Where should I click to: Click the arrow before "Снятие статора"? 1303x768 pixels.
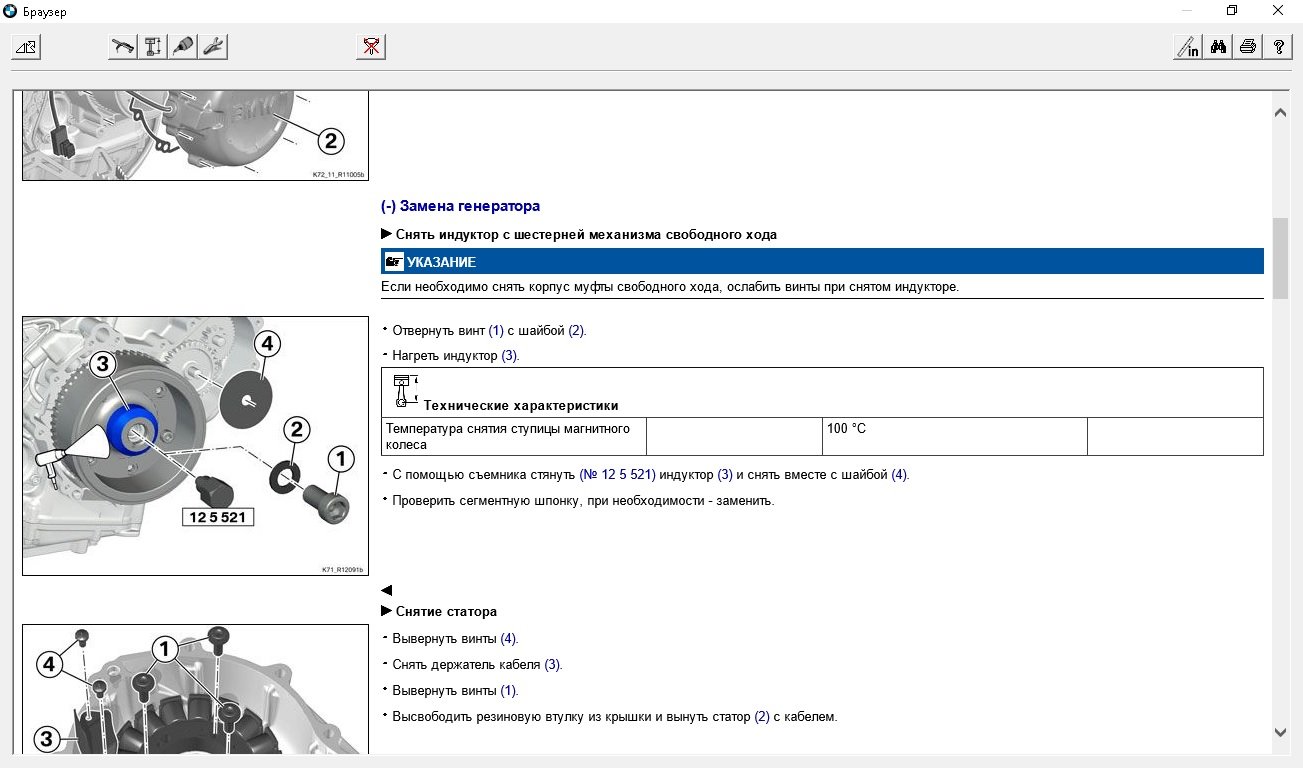(x=387, y=611)
